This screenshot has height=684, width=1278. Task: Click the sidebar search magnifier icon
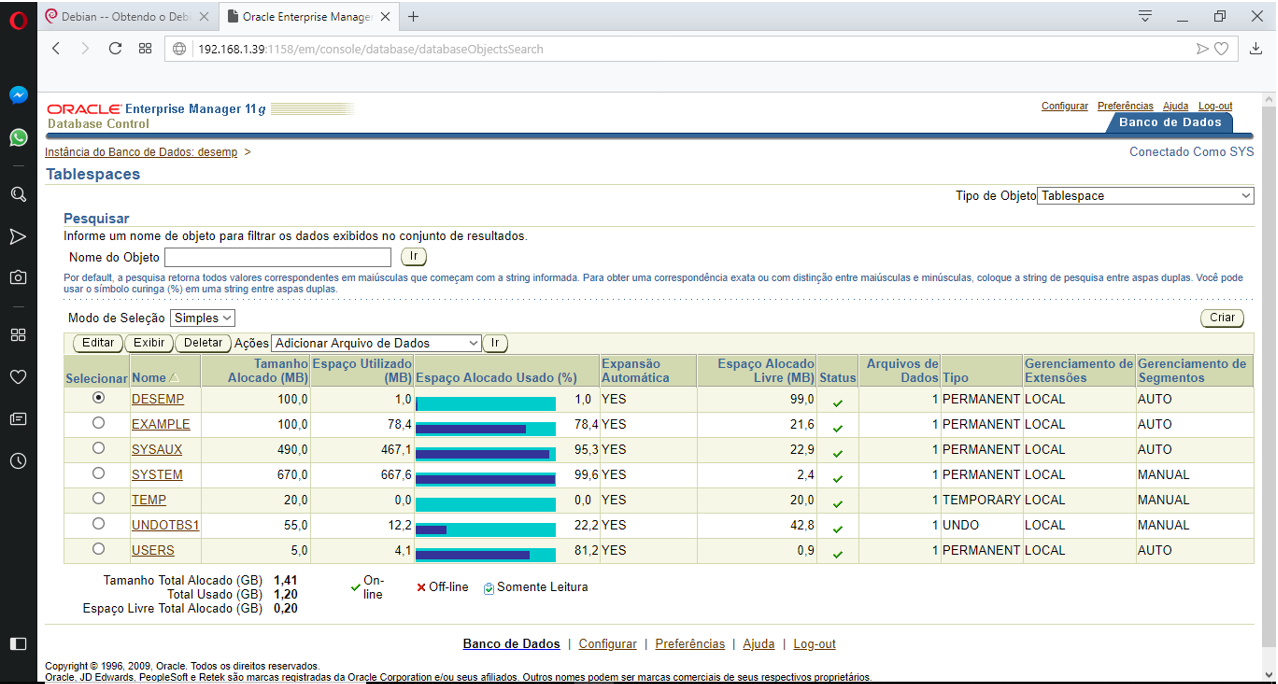(18, 194)
